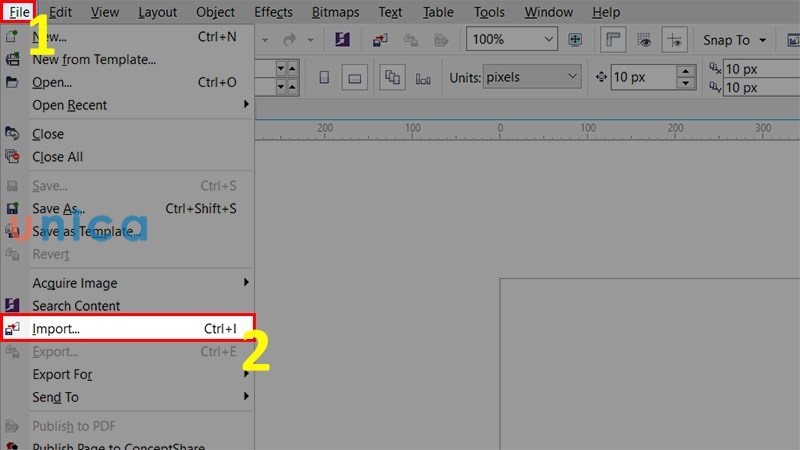The height and width of the screenshot is (450, 800).
Task: Click the Search Content icon in menu
Action: (12, 305)
